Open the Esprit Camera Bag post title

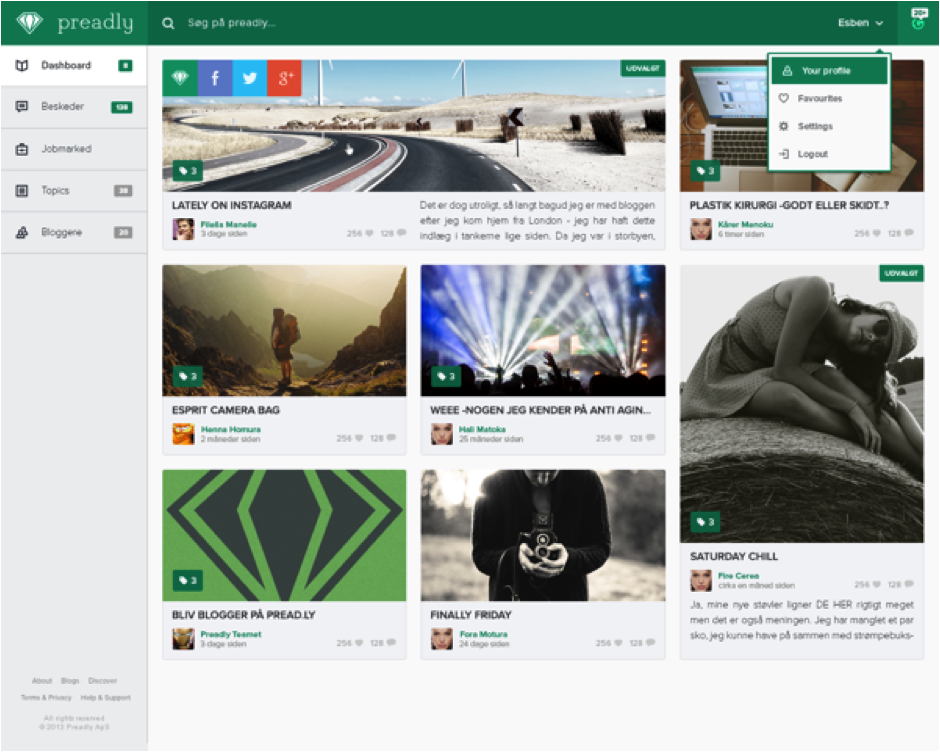[226, 410]
